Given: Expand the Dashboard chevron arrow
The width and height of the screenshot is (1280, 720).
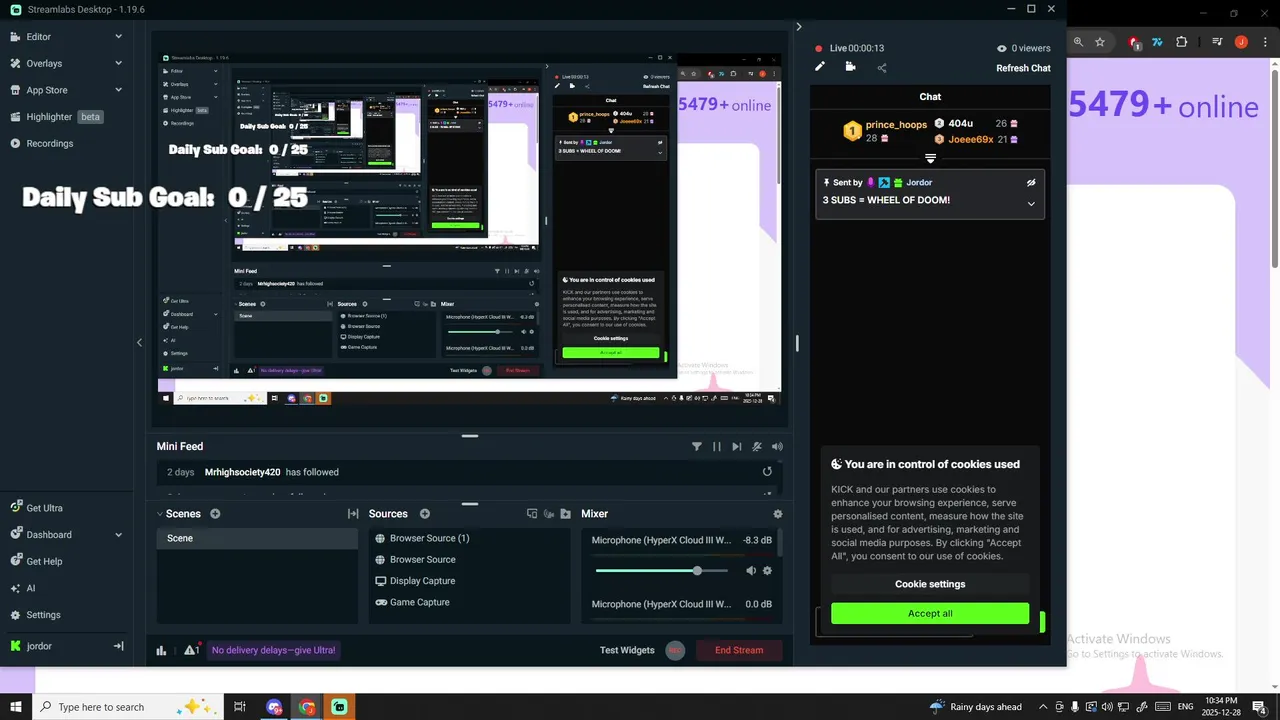Looking at the screenshot, I should [x=118, y=534].
